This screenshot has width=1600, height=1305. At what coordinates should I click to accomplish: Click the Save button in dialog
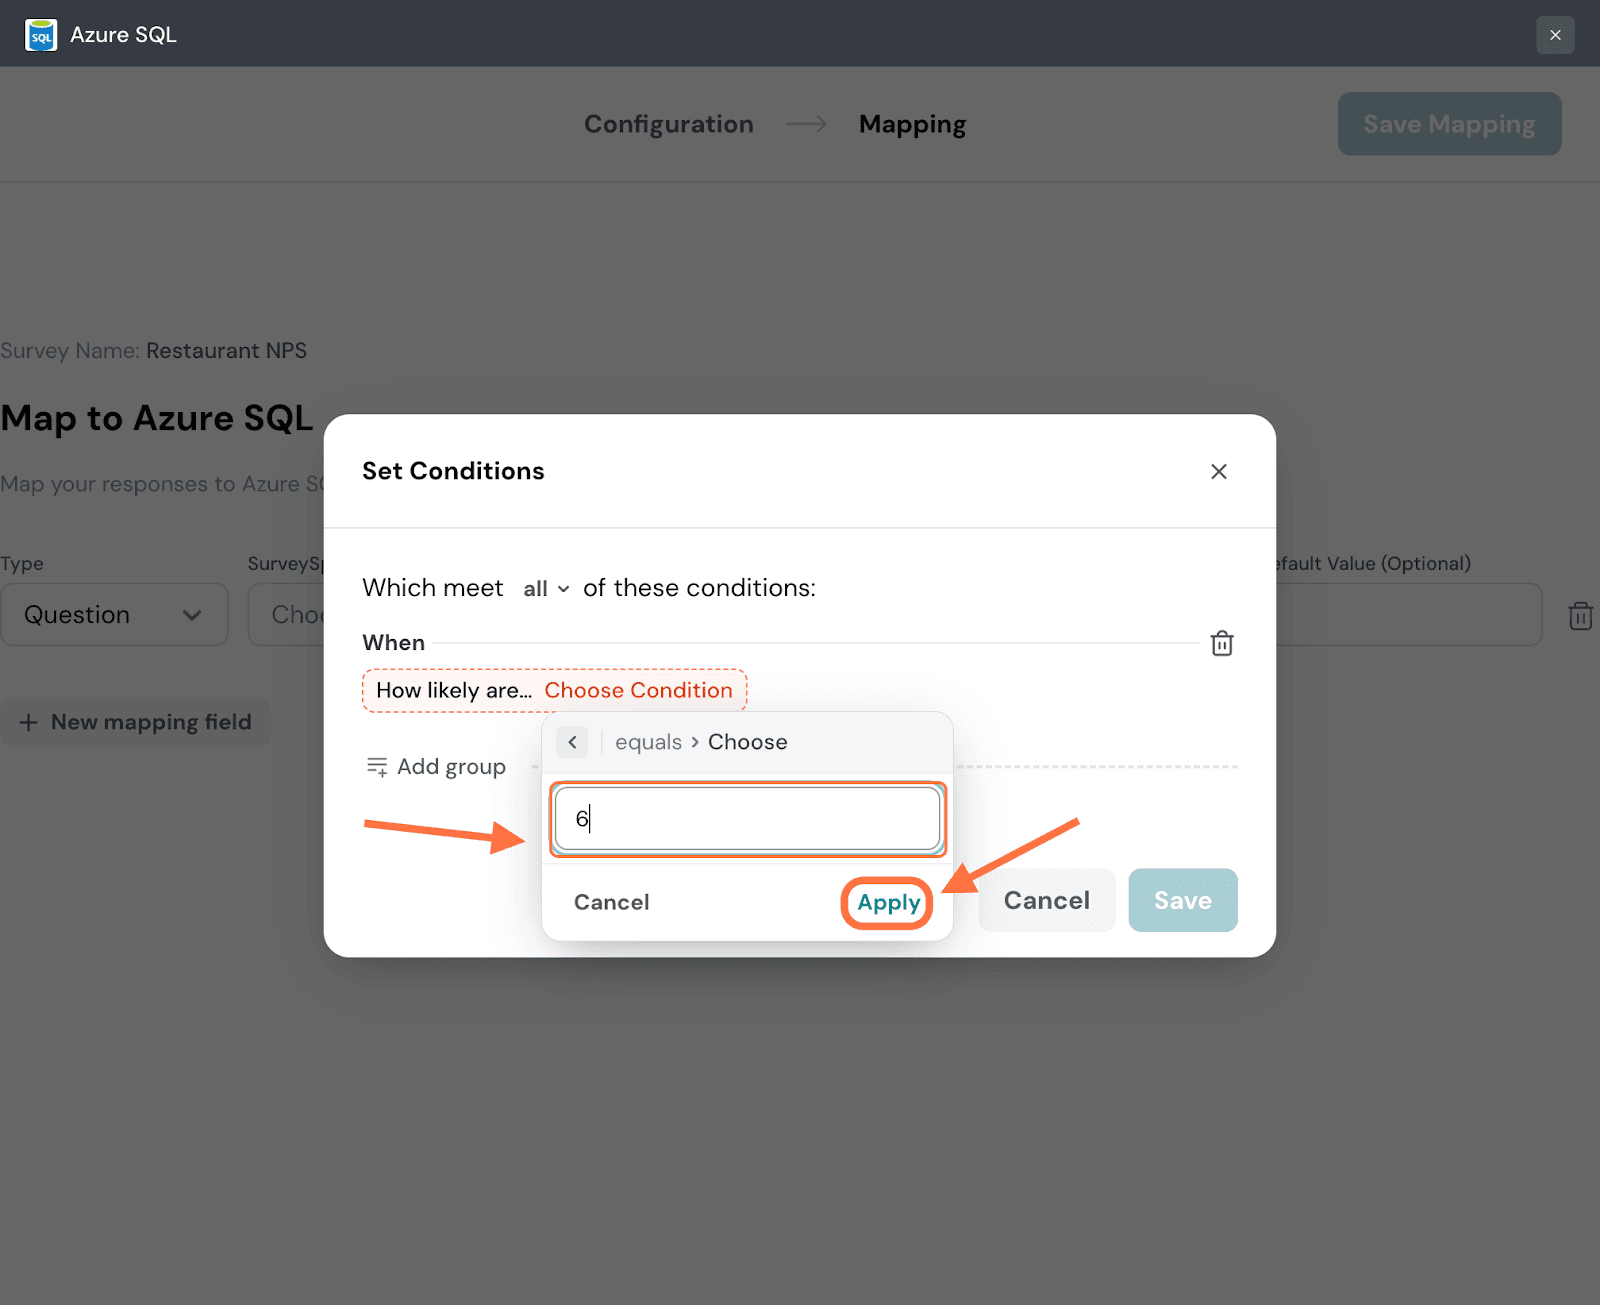(x=1182, y=901)
